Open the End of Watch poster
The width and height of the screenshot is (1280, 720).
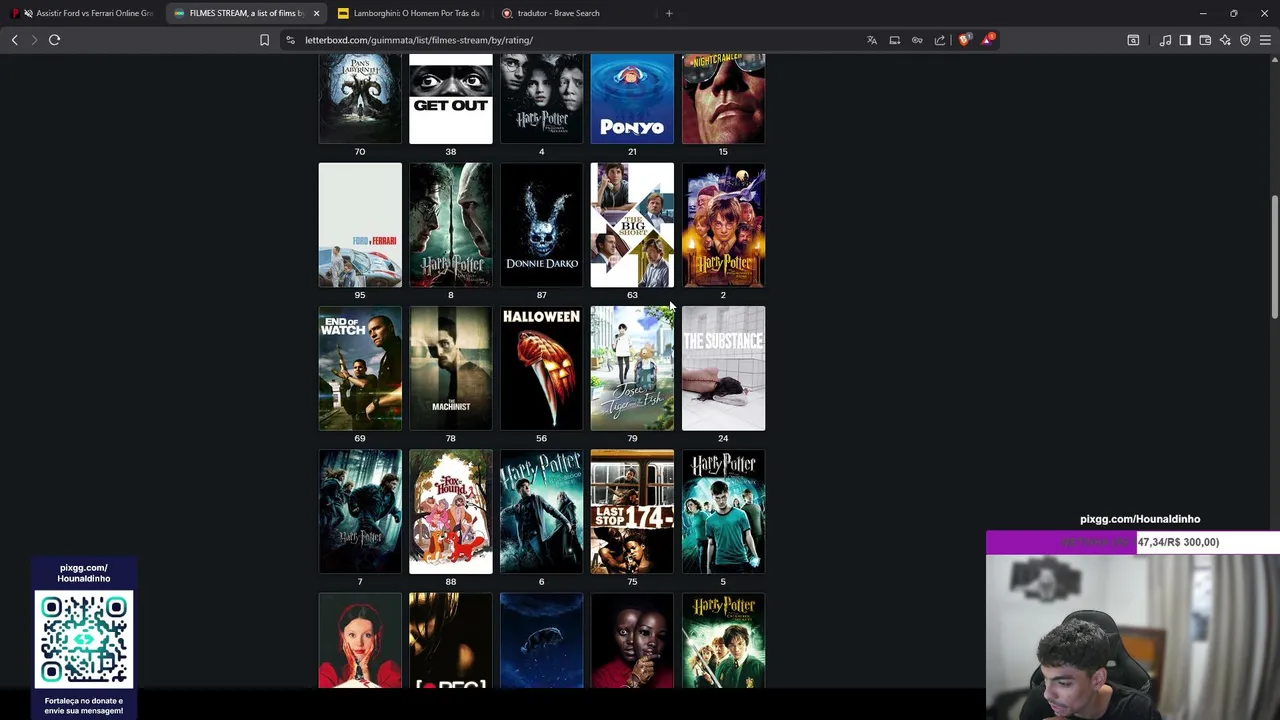pyautogui.click(x=360, y=368)
